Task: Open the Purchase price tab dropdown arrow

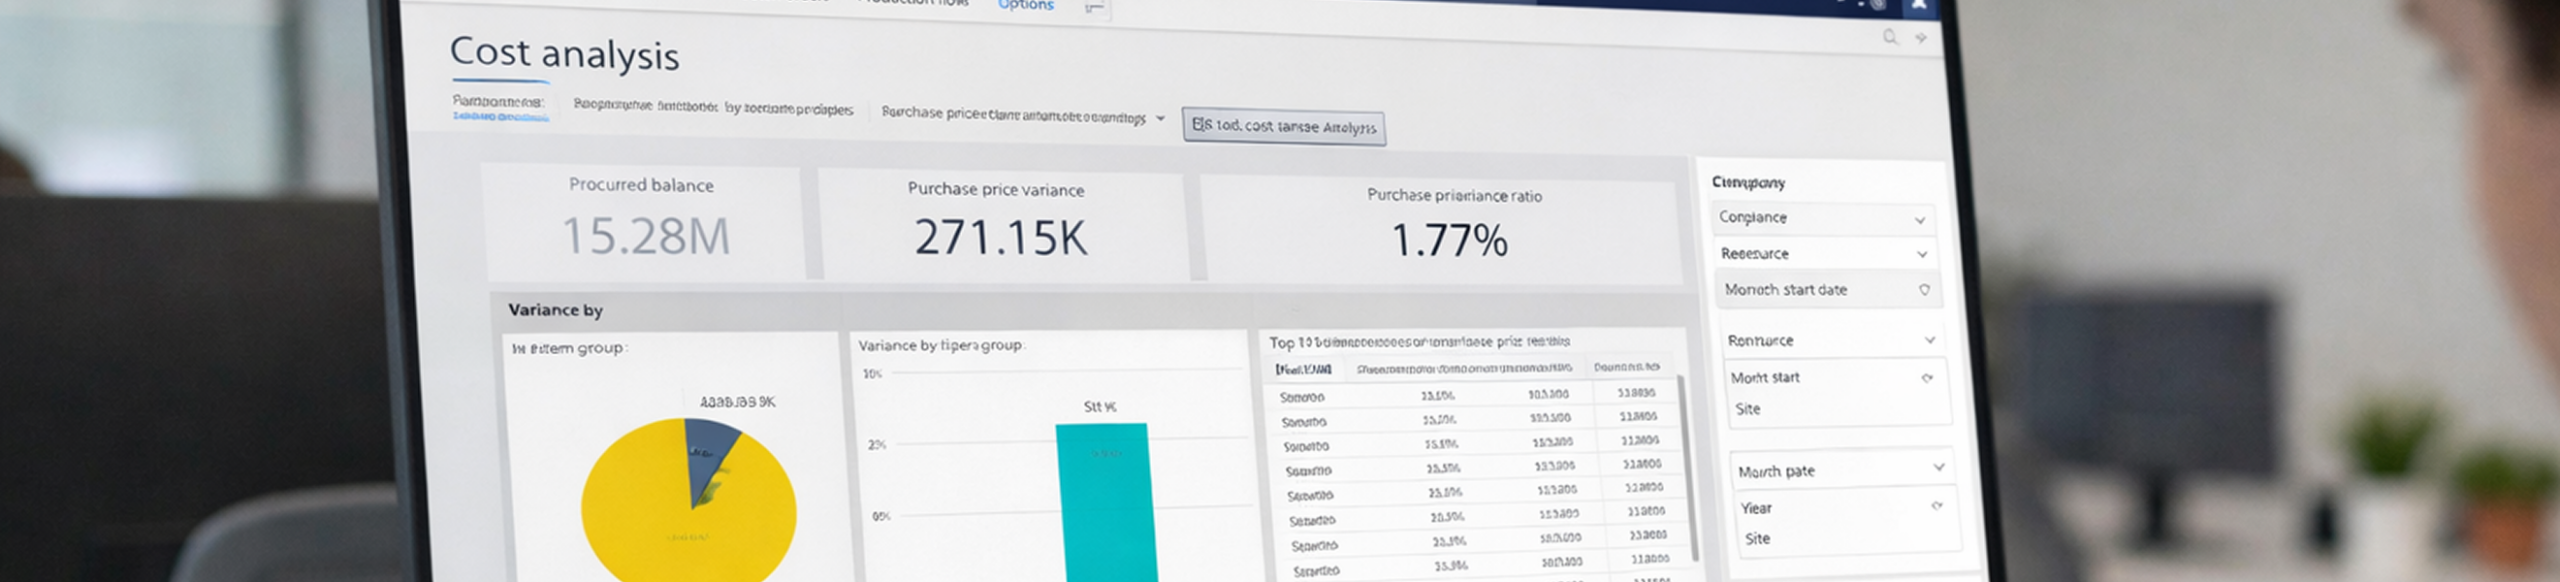Action: coord(1160,118)
